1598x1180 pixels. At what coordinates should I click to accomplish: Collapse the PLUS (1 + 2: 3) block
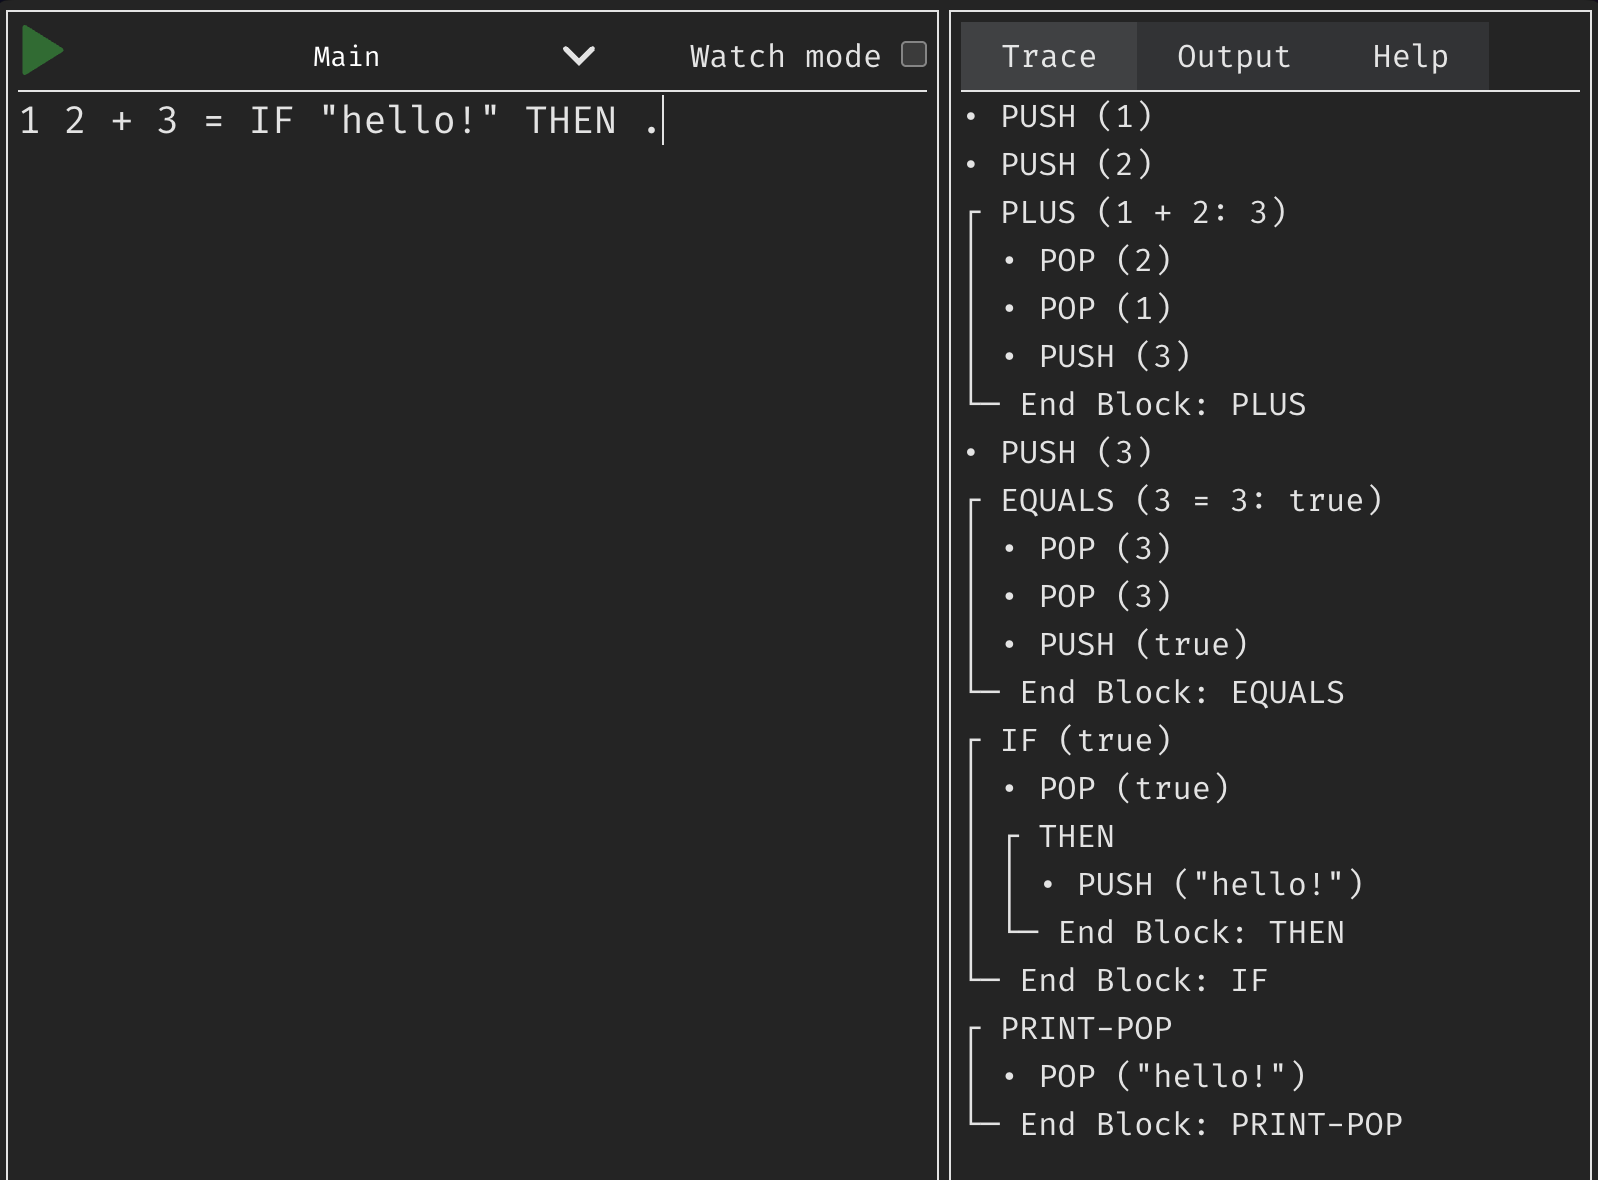click(1142, 212)
